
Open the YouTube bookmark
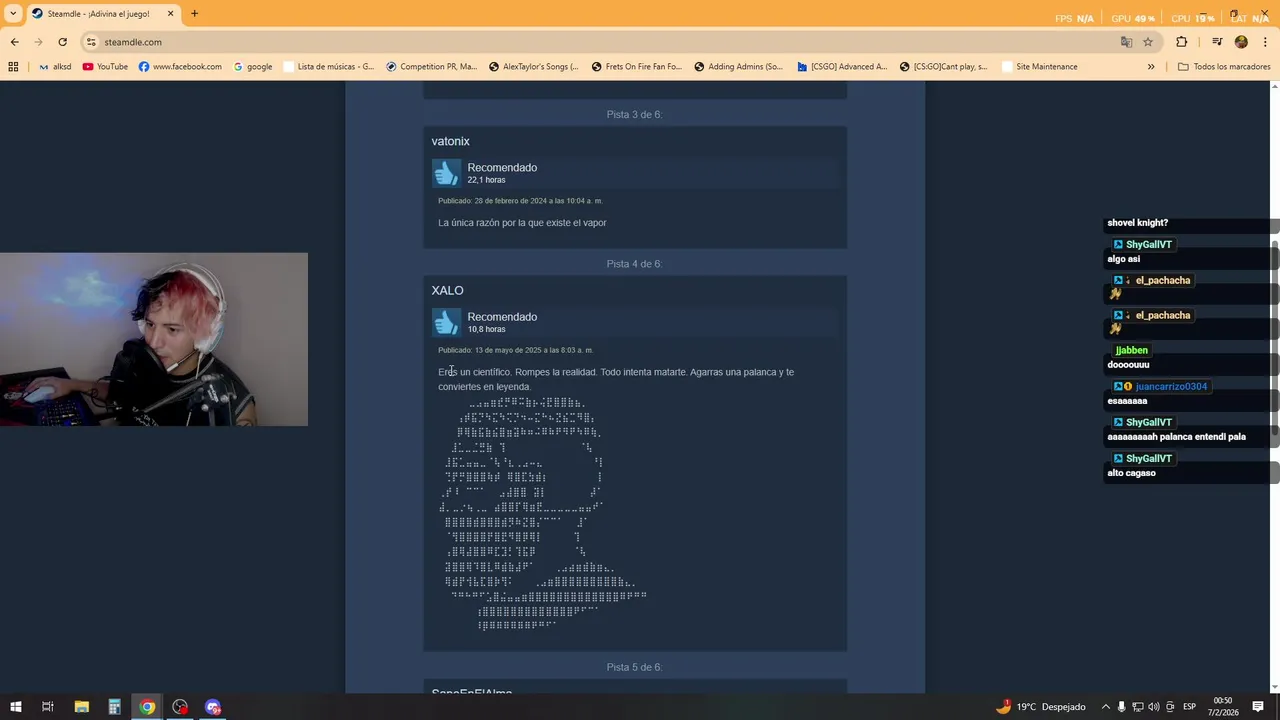(x=105, y=67)
